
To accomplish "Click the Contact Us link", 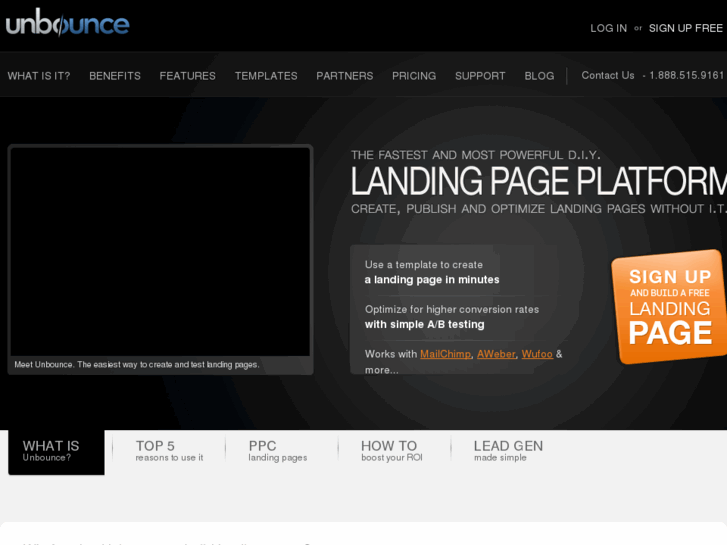I will pyautogui.click(x=608, y=75).
